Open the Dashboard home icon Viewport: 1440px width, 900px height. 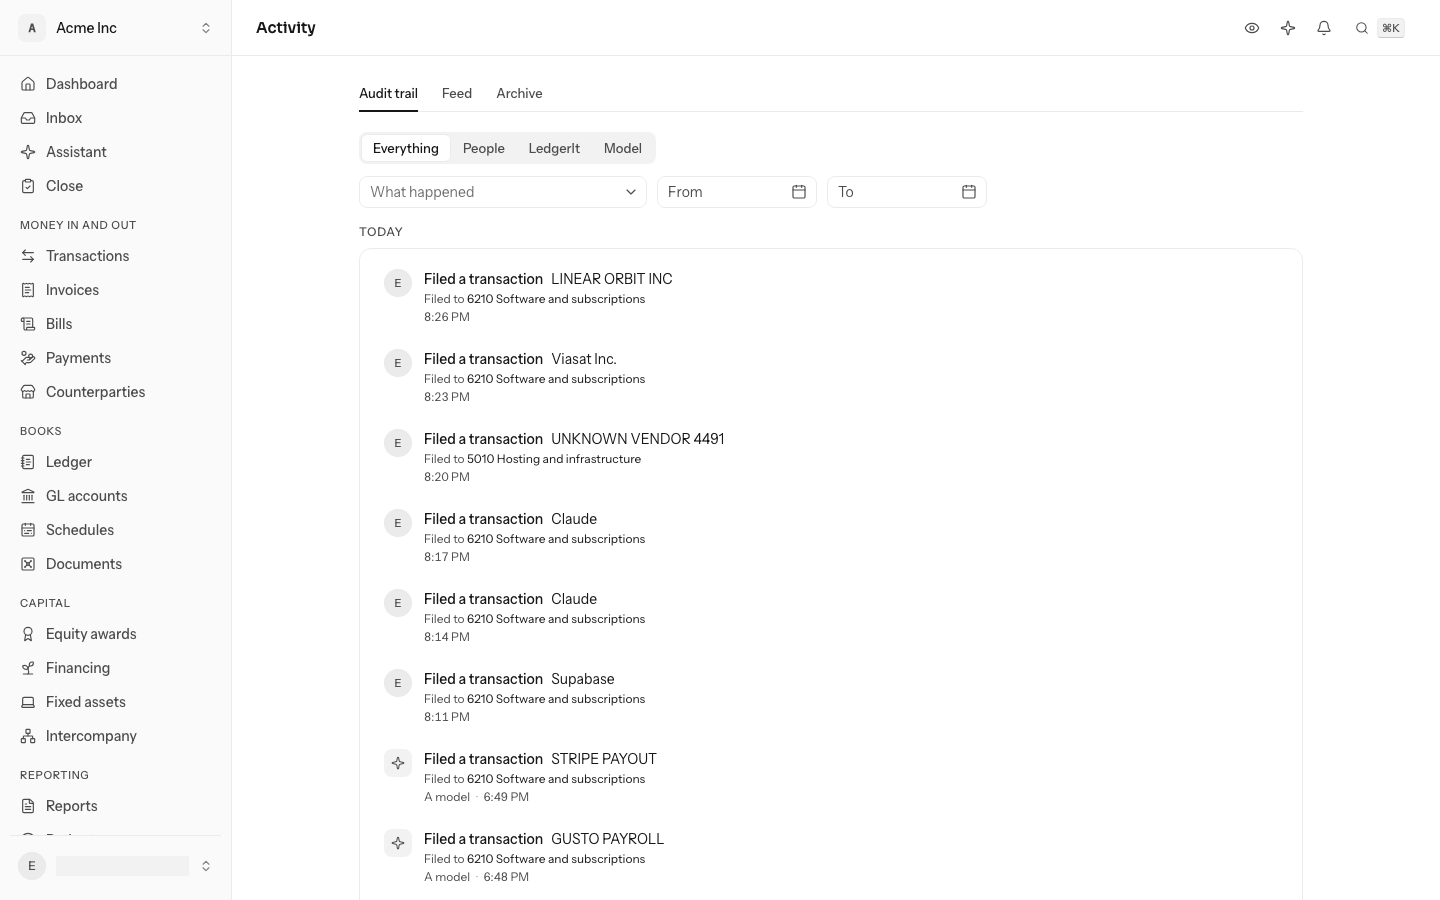(28, 84)
